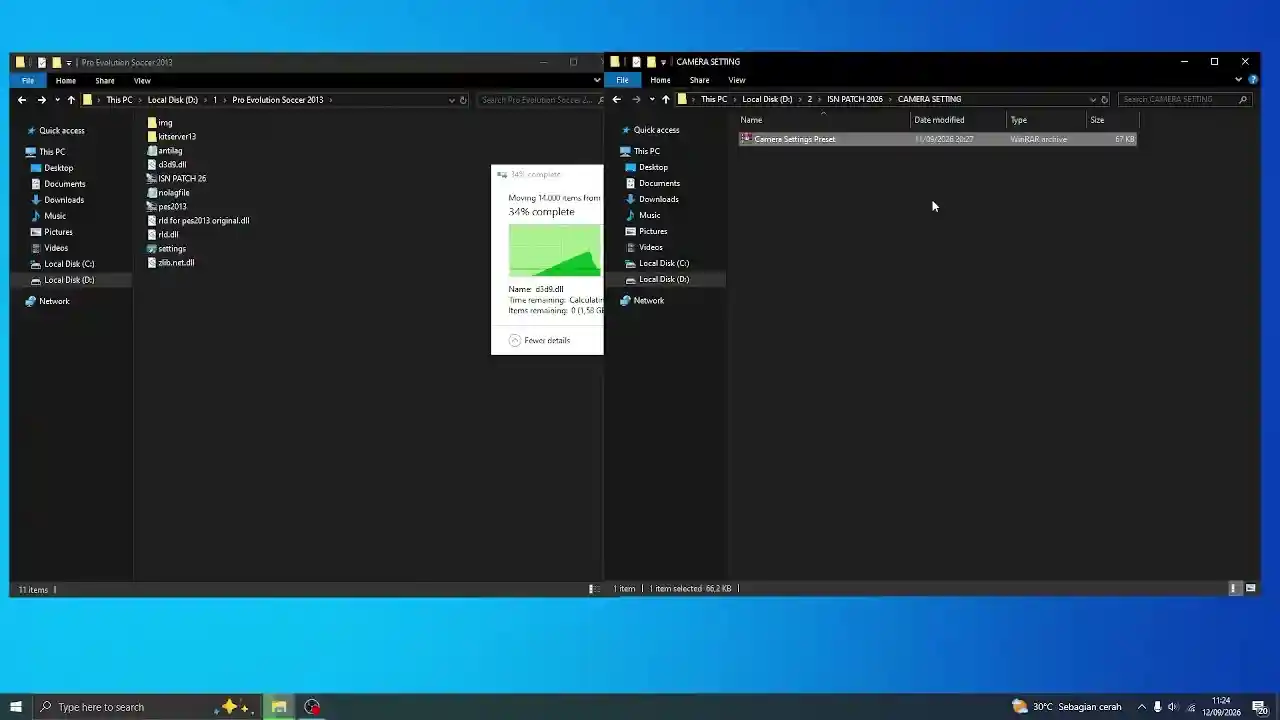Refresh the CAMERA SETTING folder view
Image resolution: width=1280 pixels, height=720 pixels.
pos(1104,99)
